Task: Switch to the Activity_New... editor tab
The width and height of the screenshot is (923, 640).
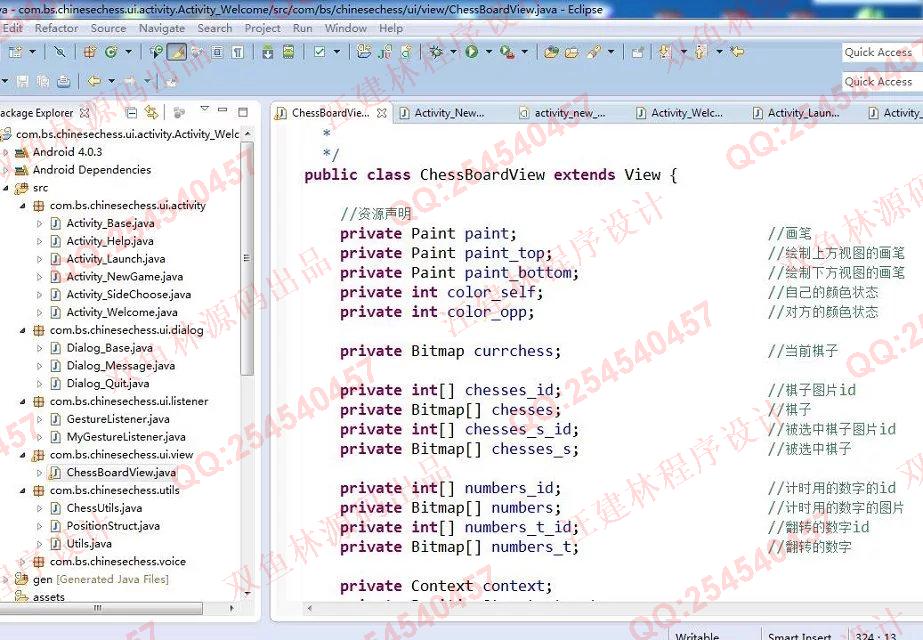Action: tap(449, 112)
